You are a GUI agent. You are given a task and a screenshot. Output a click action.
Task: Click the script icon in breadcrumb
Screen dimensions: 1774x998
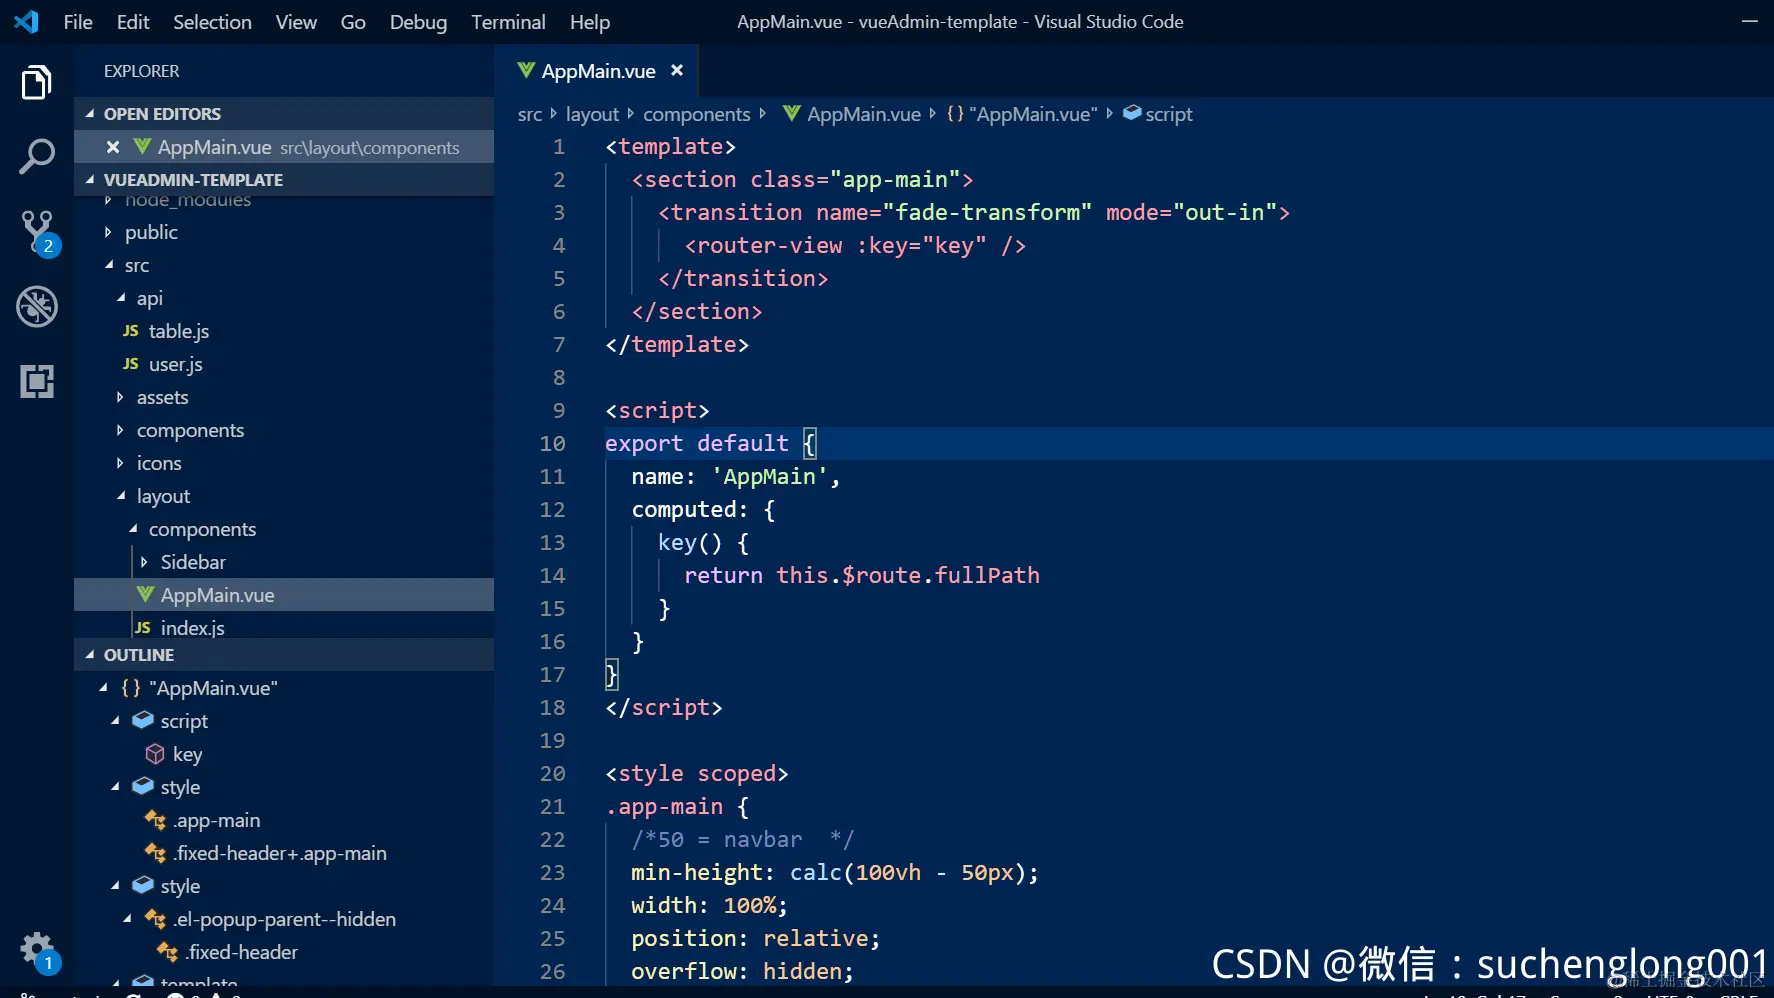pos(1132,113)
